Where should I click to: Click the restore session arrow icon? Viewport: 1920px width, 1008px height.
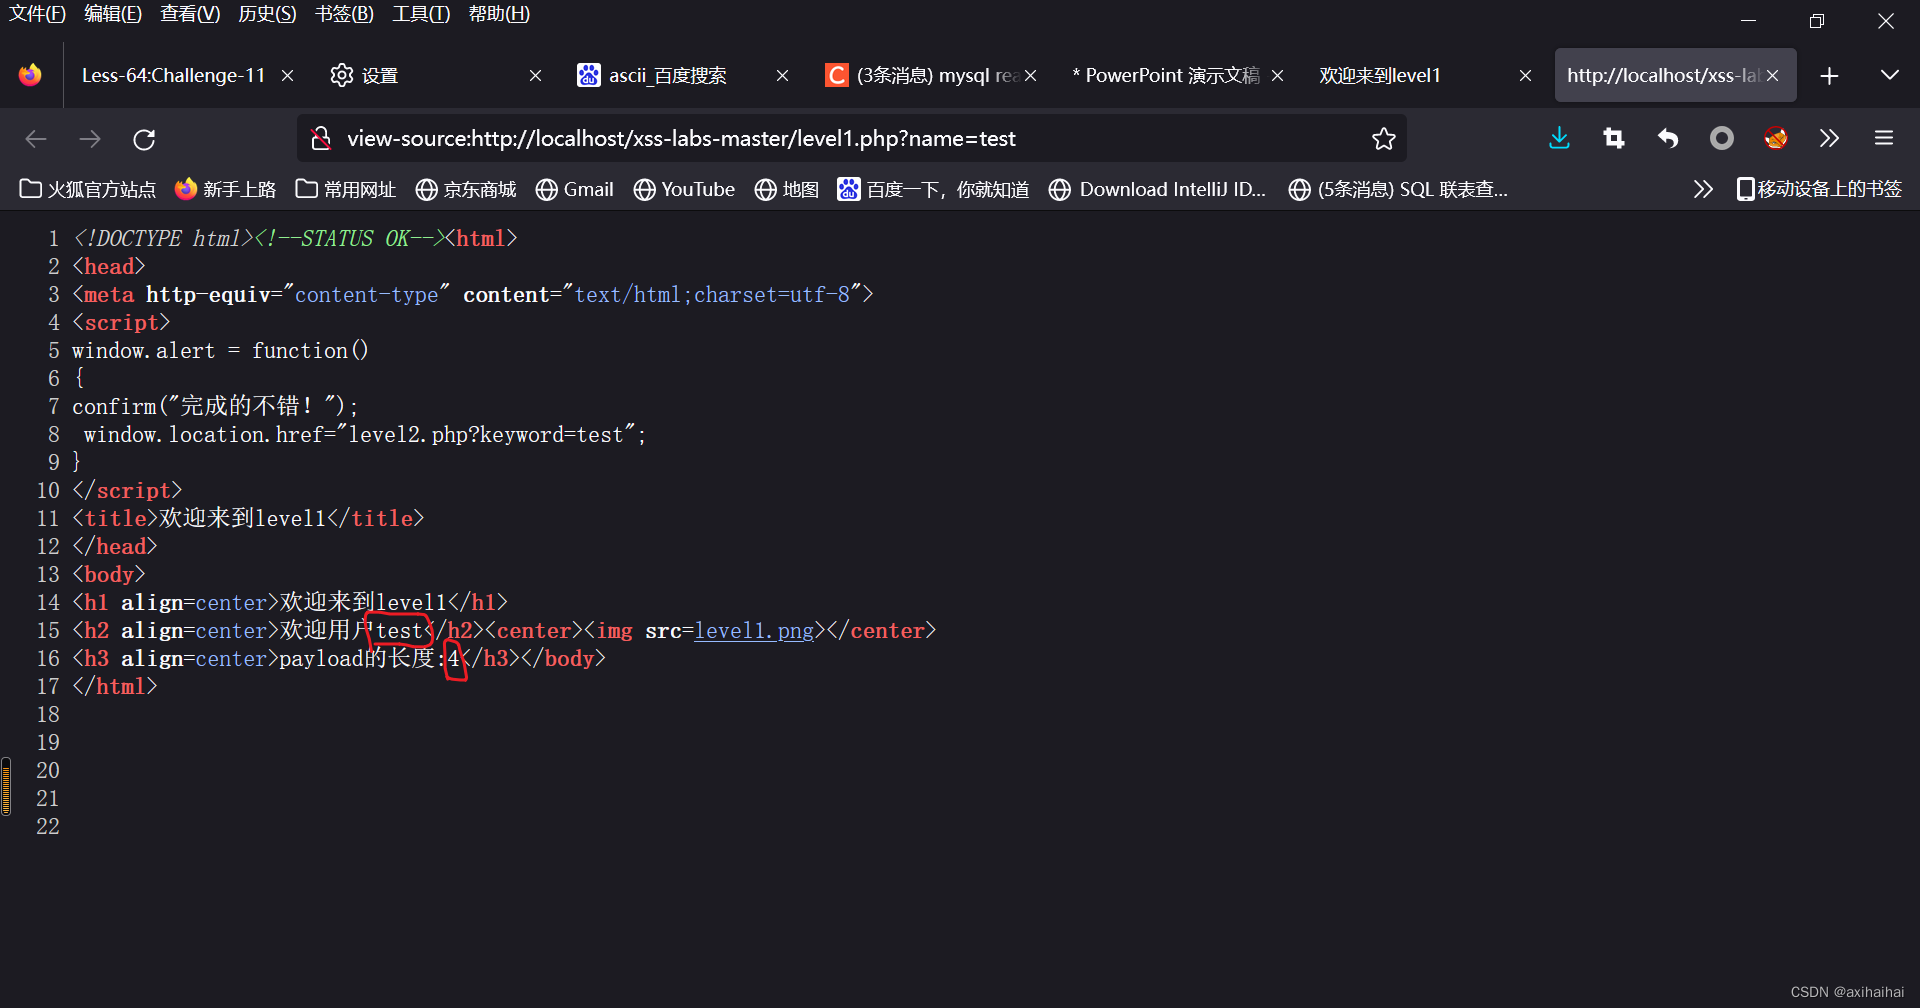point(1667,139)
